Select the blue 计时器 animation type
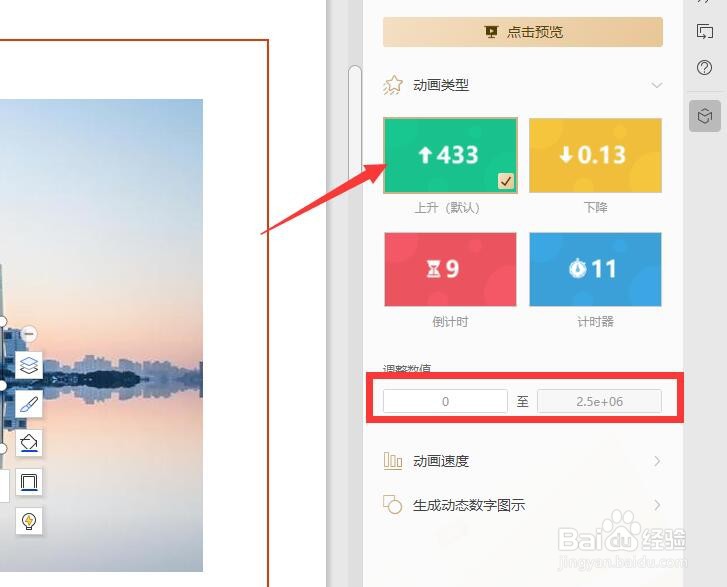Image resolution: width=727 pixels, height=587 pixels. click(x=595, y=269)
